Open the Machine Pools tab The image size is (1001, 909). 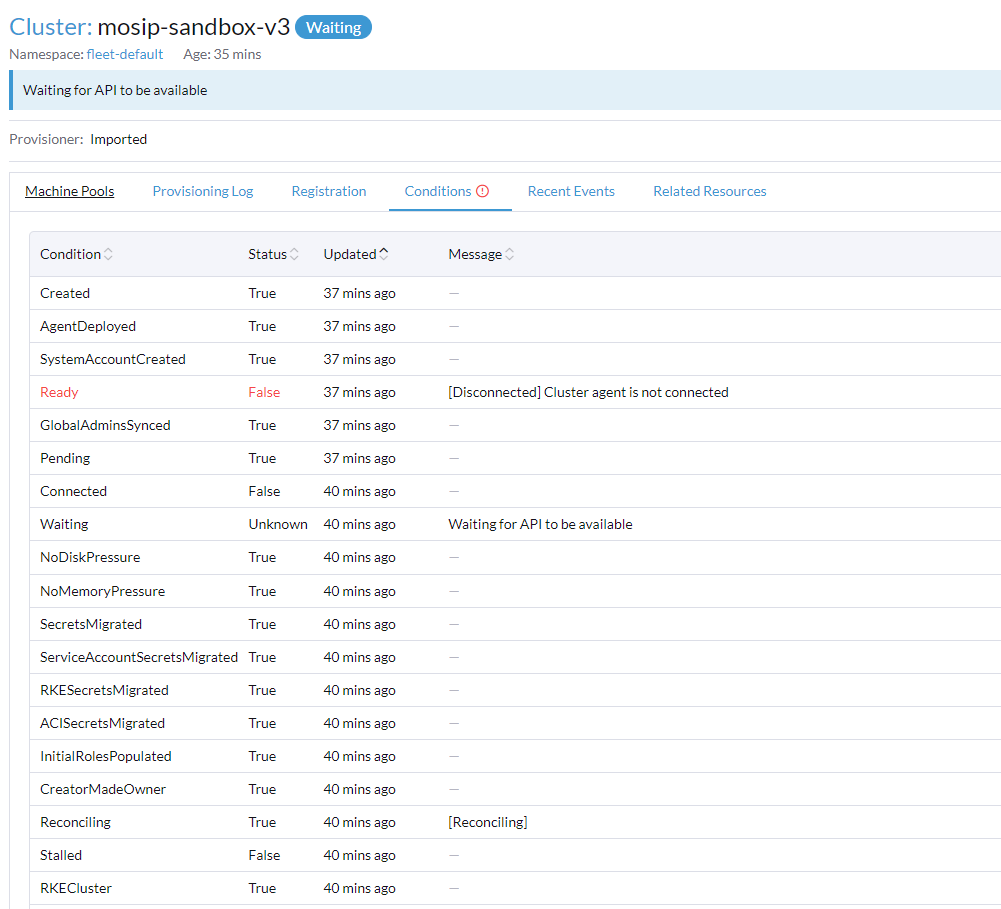pos(70,191)
